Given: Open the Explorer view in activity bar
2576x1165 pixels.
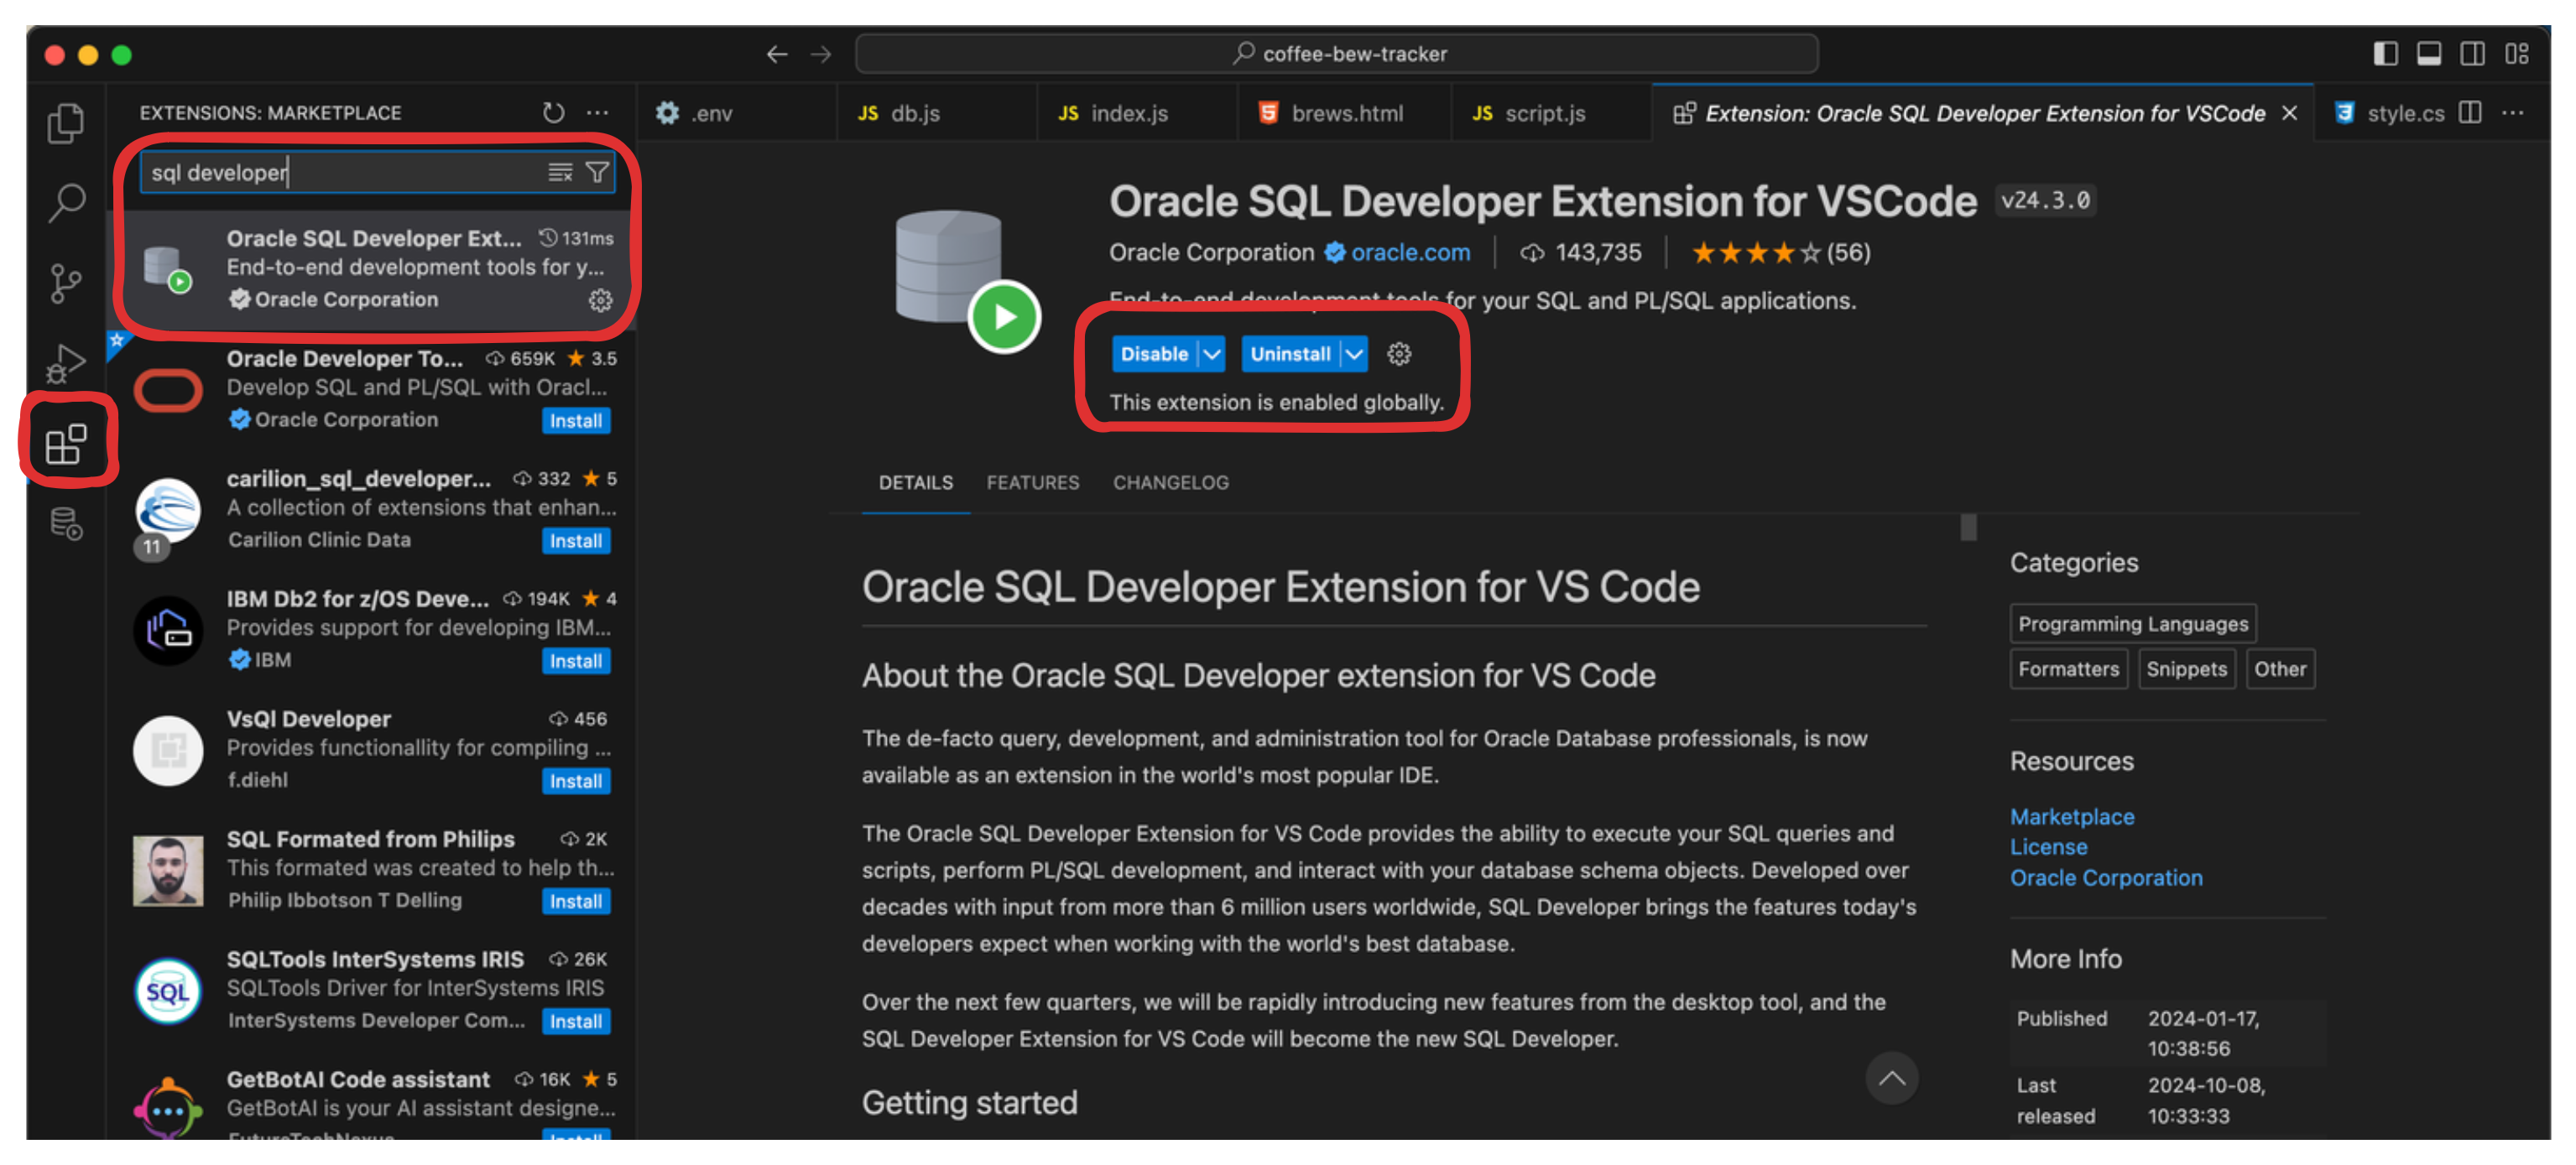Looking at the screenshot, I should (66, 124).
